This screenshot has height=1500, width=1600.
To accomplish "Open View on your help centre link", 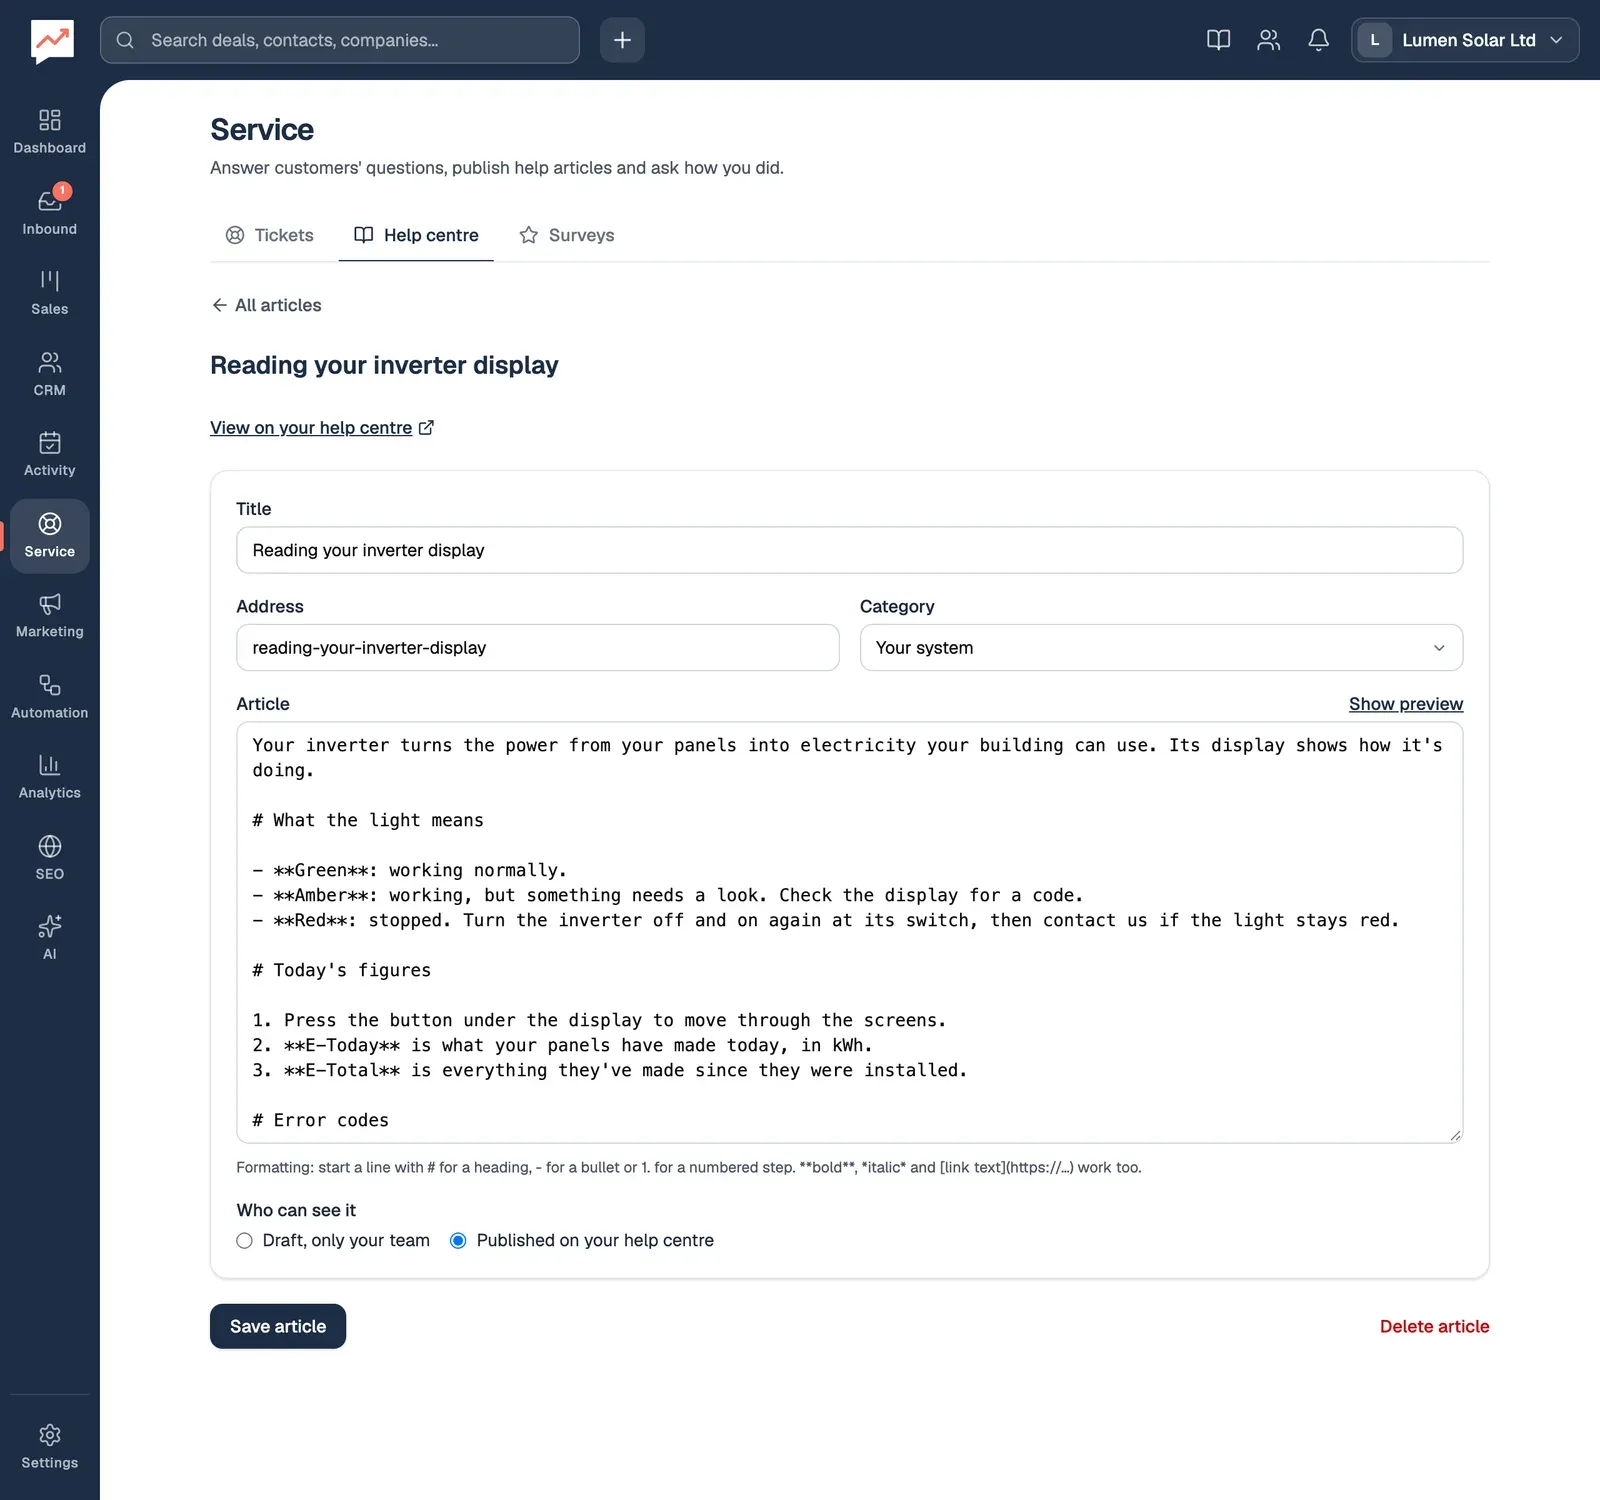I will [x=322, y=428].
